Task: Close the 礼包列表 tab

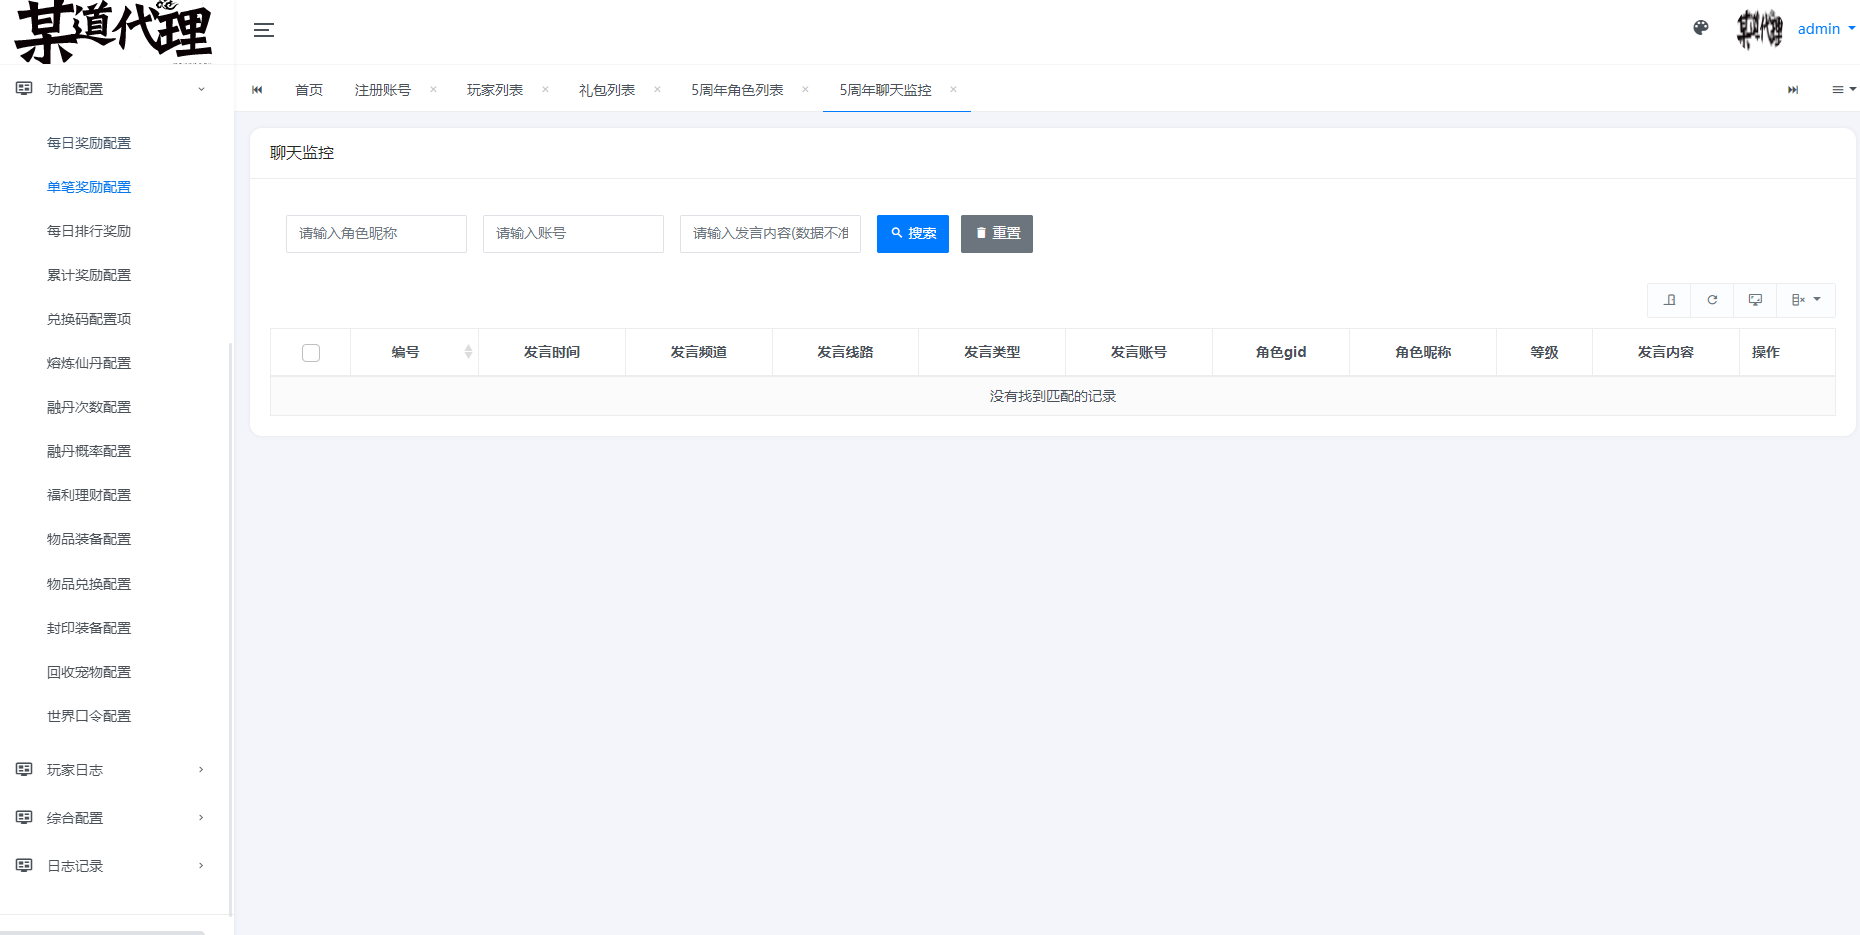Action: (657, 89)
